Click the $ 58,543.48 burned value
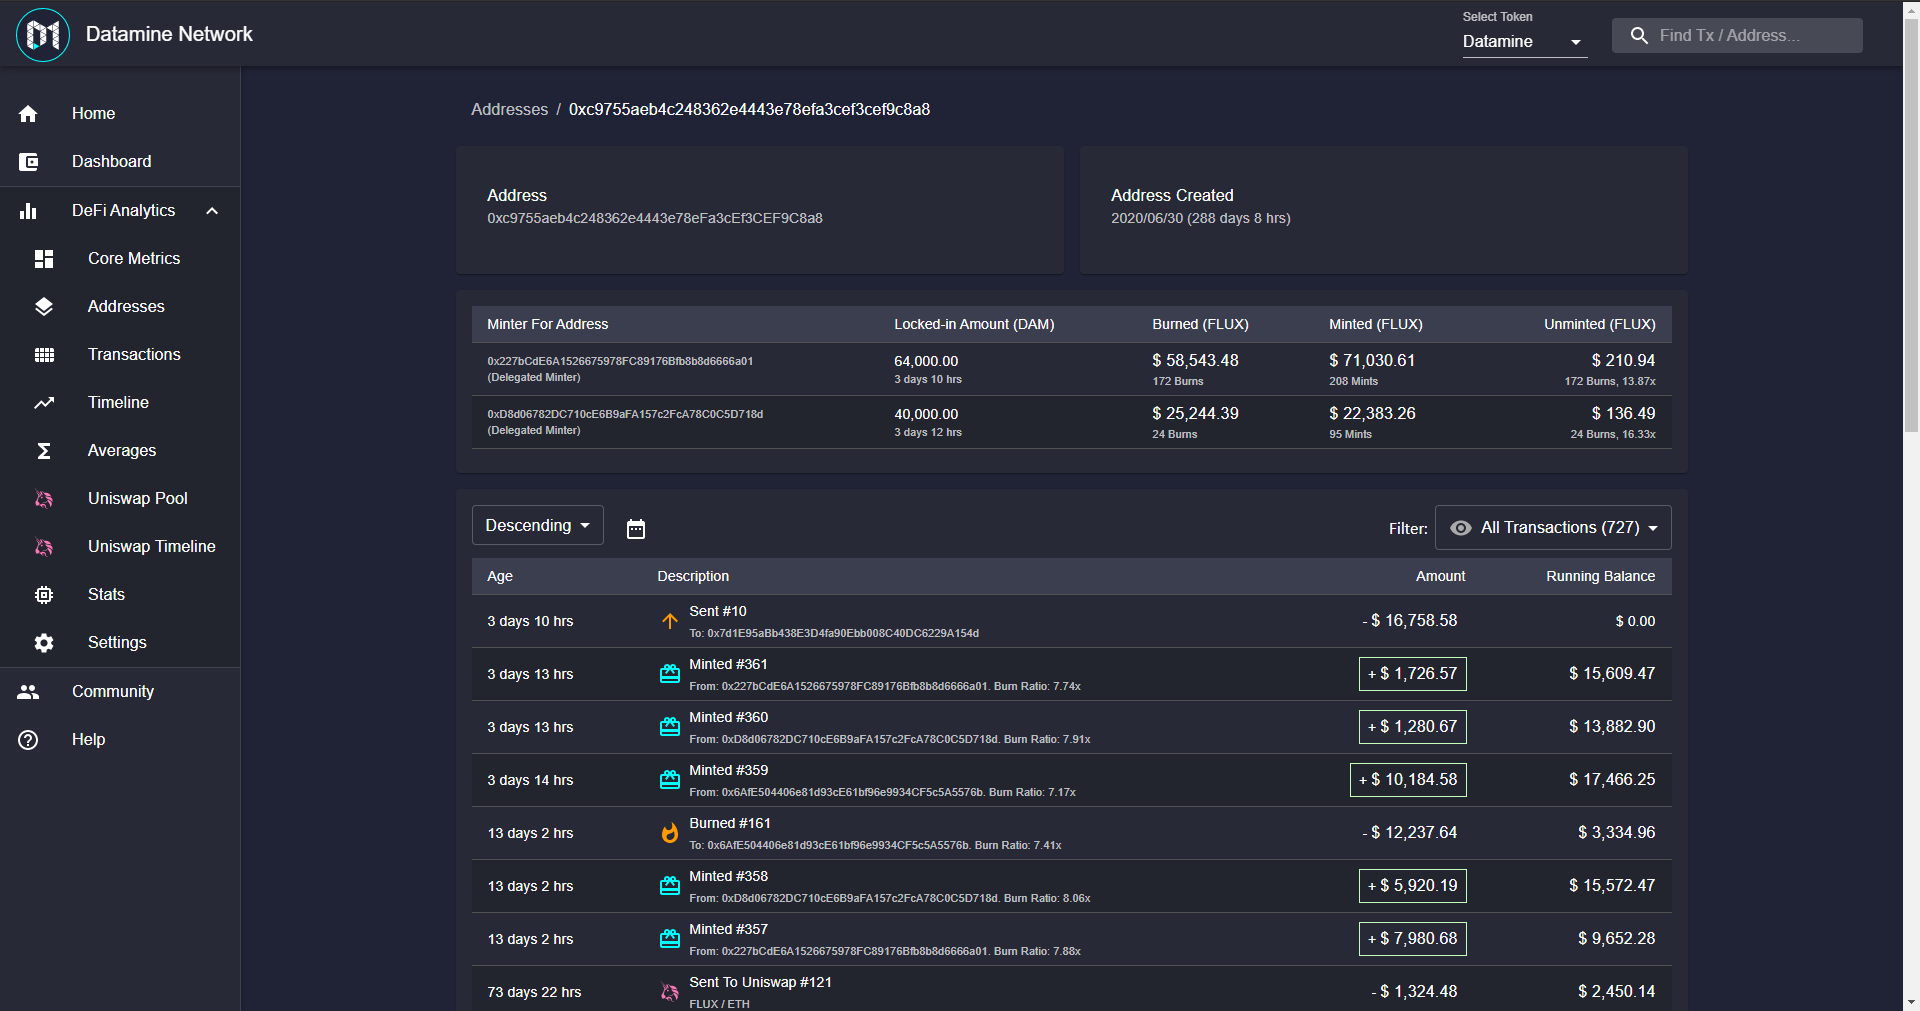Screen dimensions: 1920x1011 [1195, 361]
